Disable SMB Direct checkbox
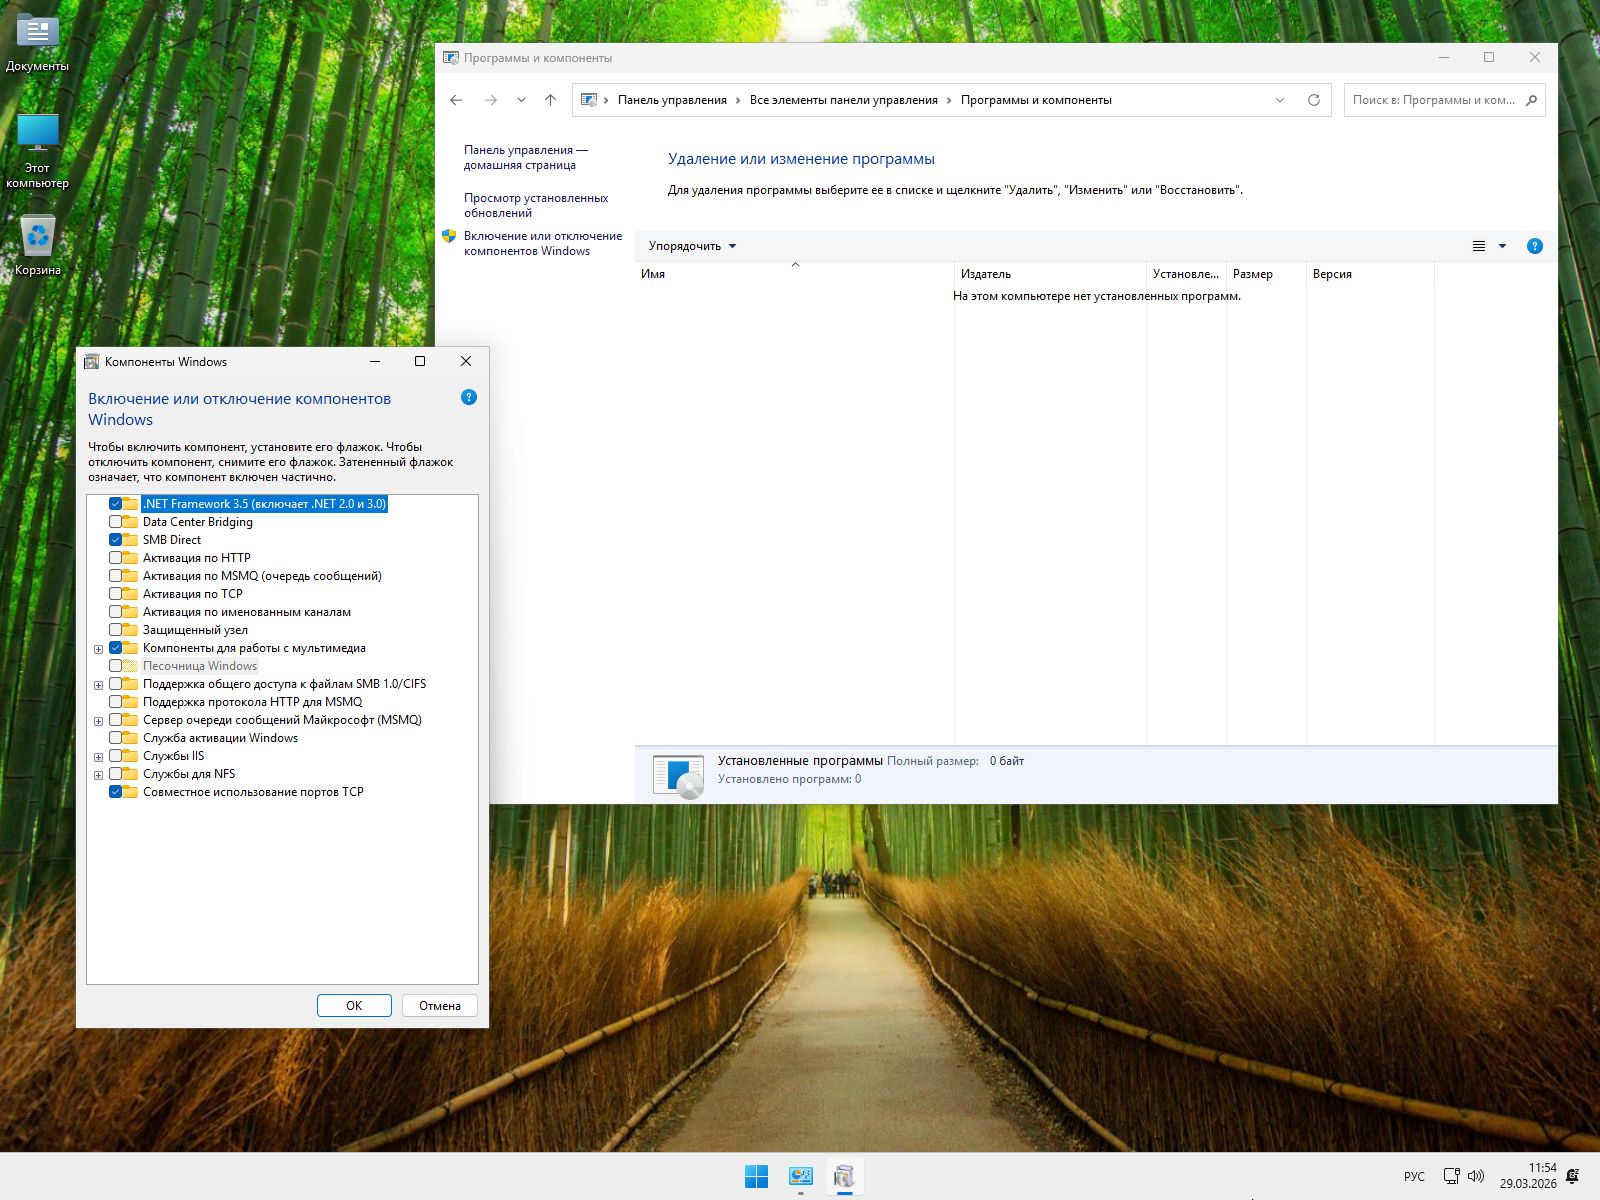Screen dimensions: 1600x1200 116,540
